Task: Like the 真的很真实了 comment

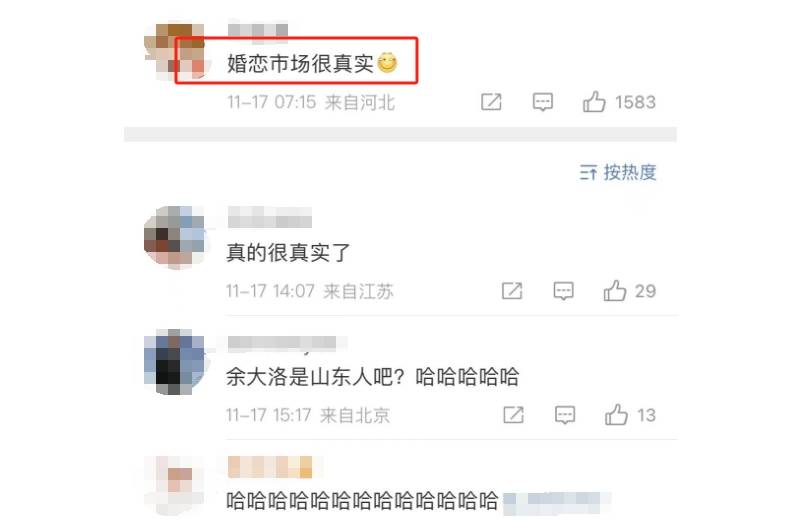Action: [x=615, y=291]
